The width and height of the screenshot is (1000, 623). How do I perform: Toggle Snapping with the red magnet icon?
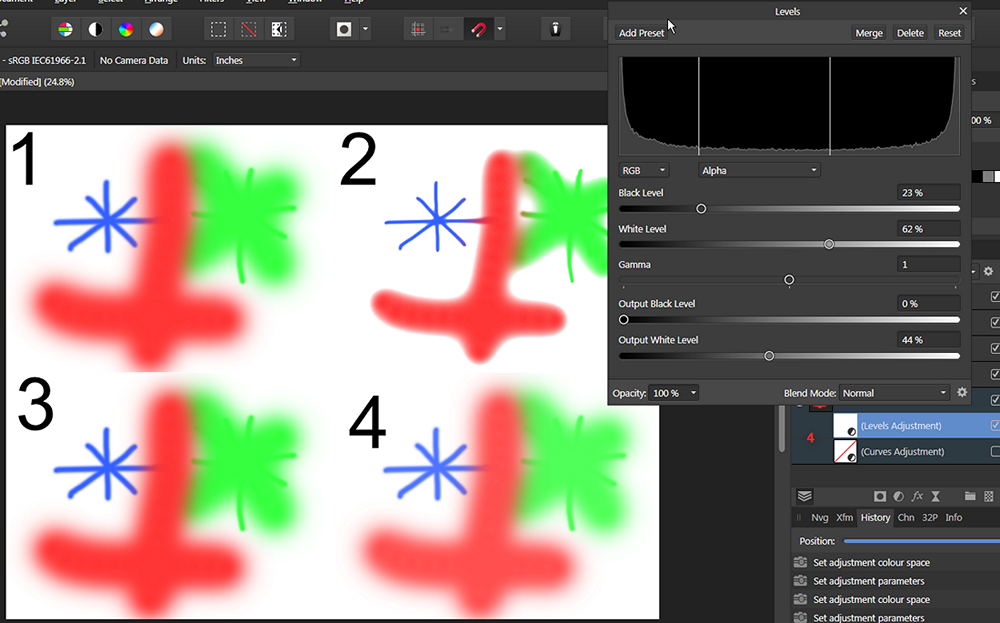[x=478, y=29]
